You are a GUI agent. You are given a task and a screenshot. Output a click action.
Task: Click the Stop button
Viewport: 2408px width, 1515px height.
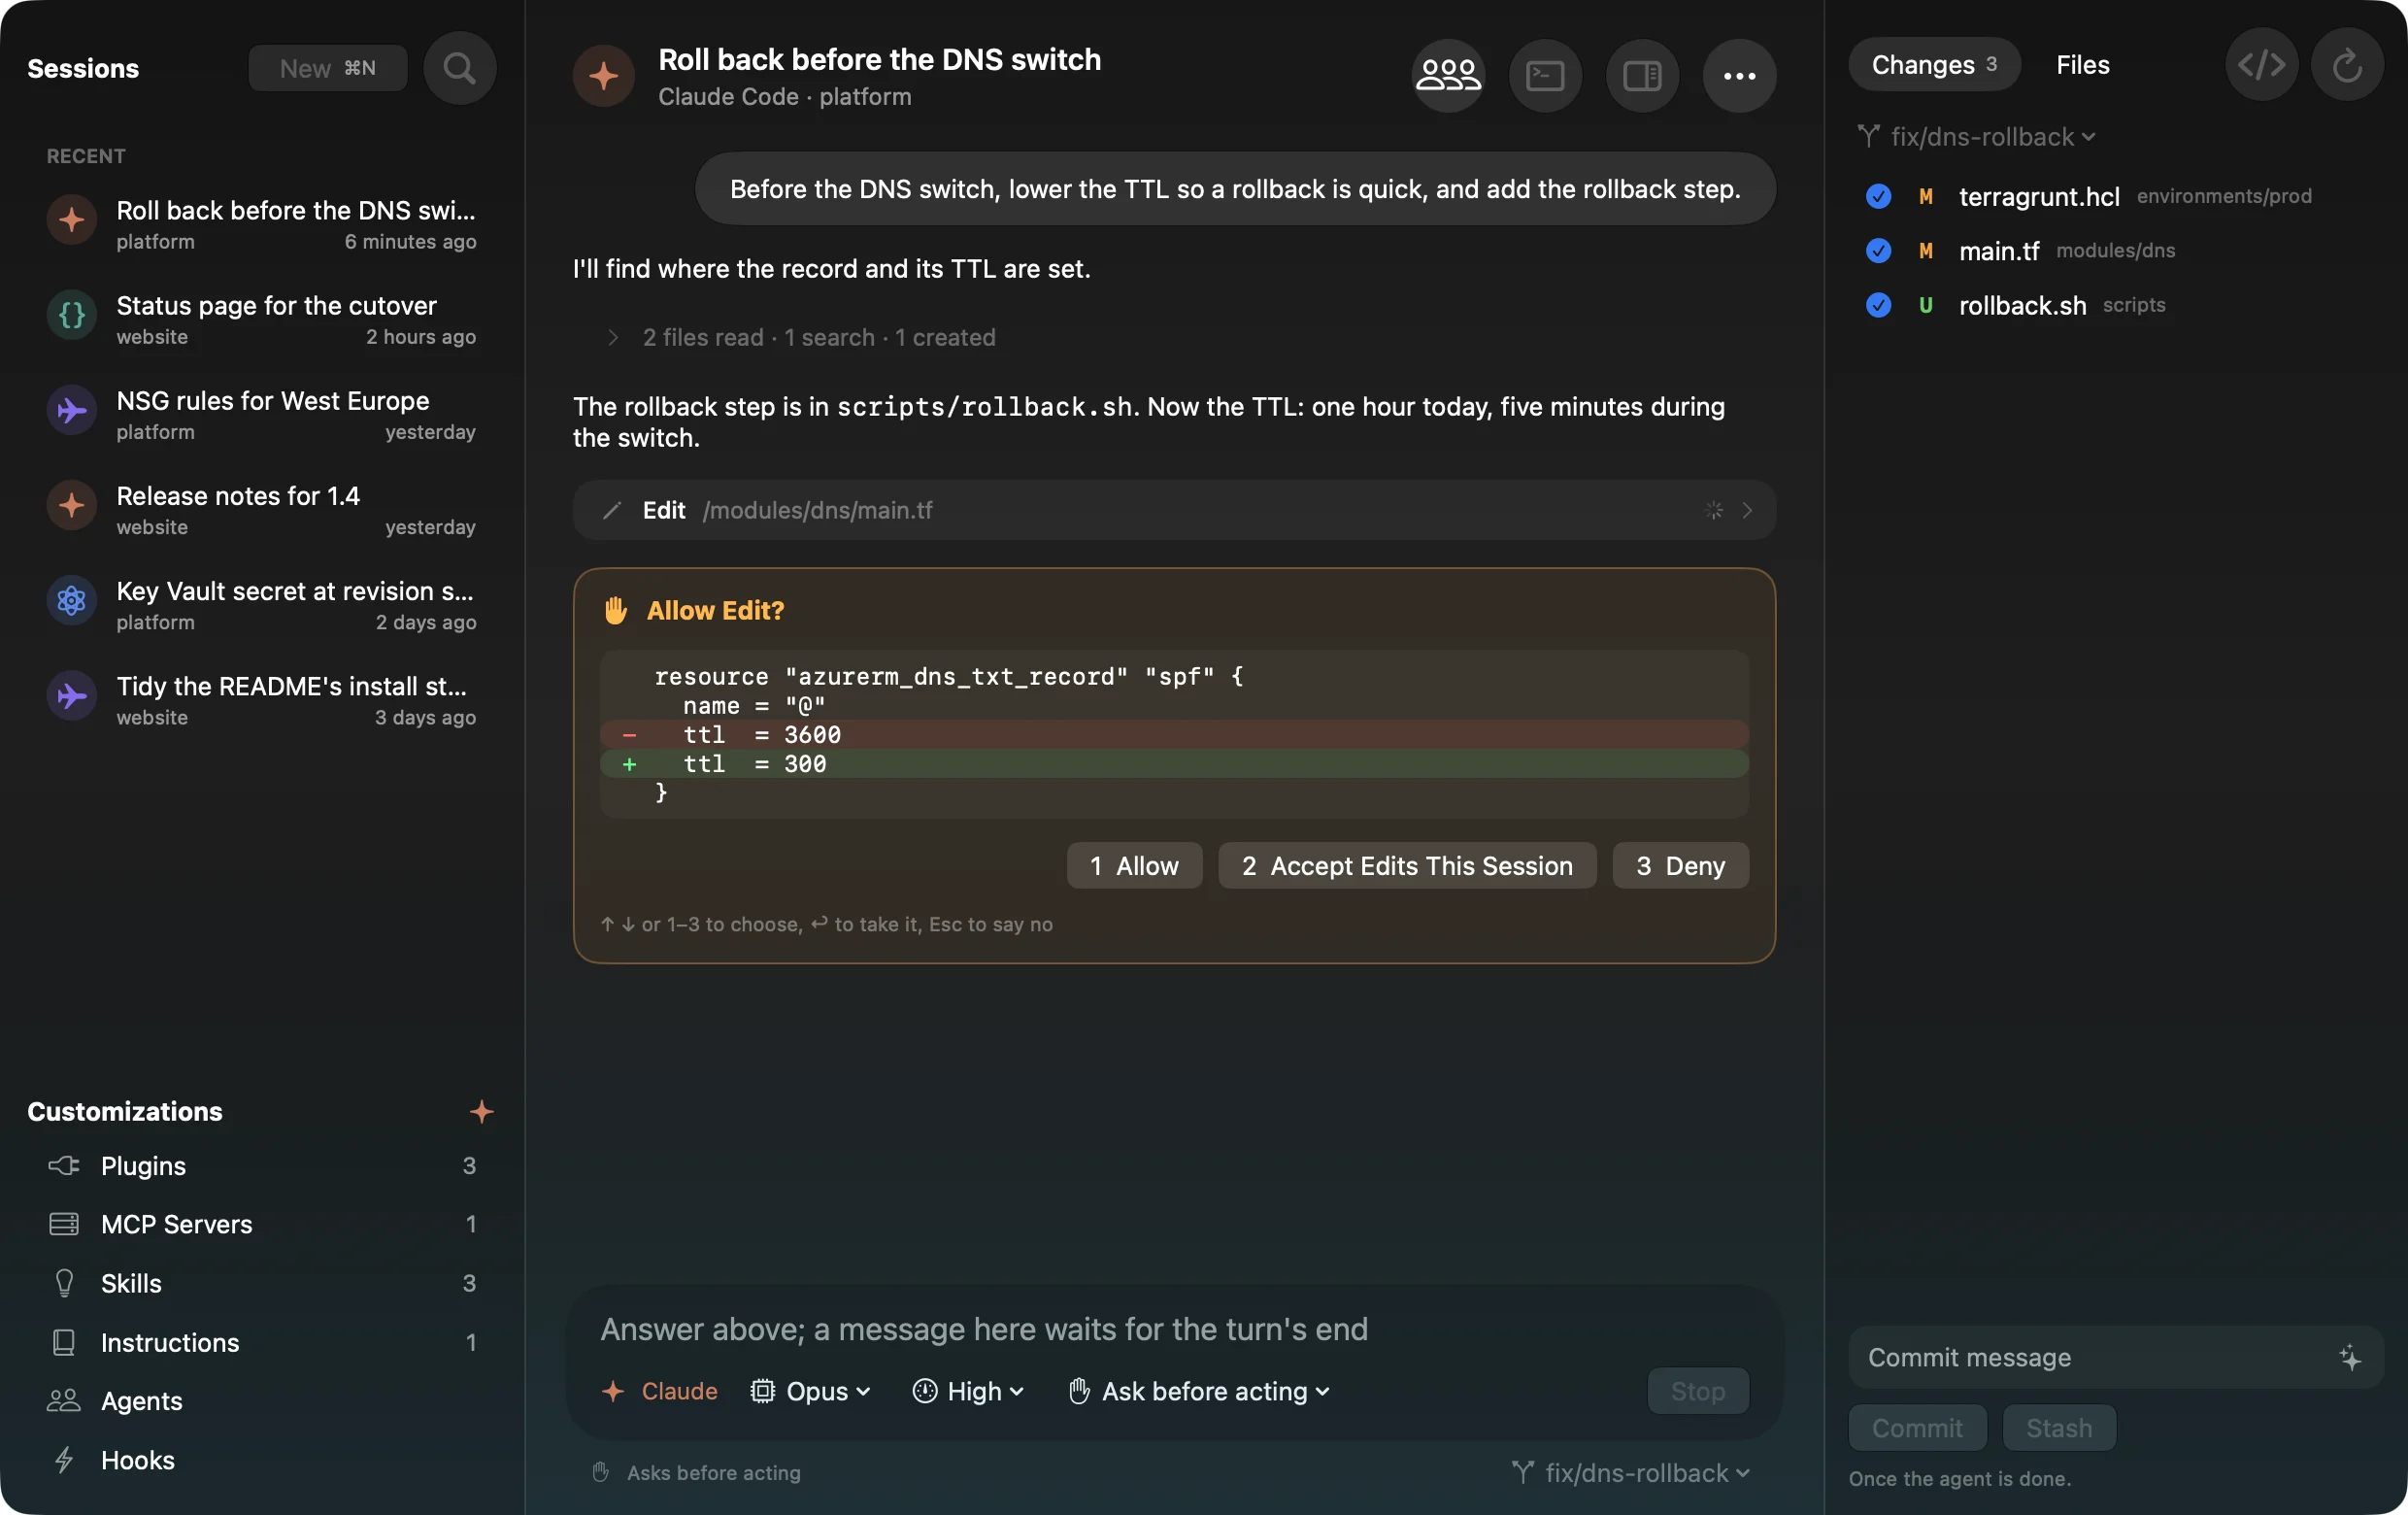1697,1390
